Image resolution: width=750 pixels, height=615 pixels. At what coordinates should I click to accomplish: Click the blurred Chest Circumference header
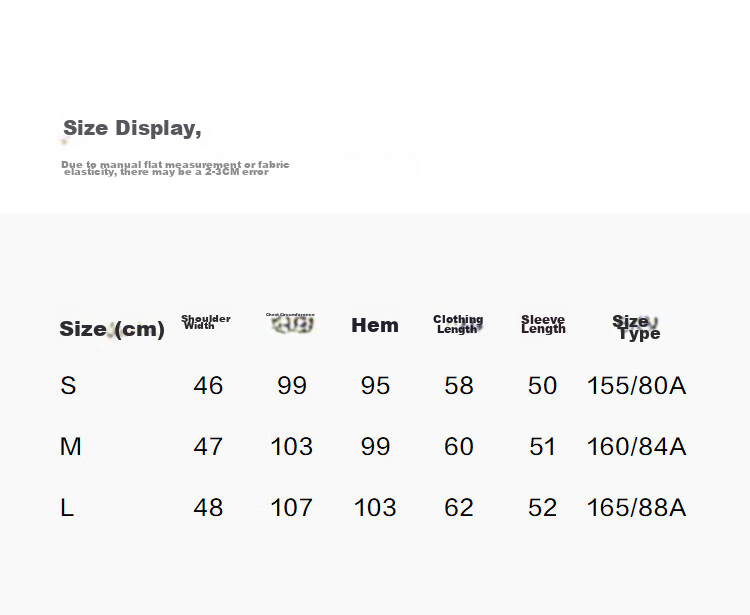tap(291, 323)
